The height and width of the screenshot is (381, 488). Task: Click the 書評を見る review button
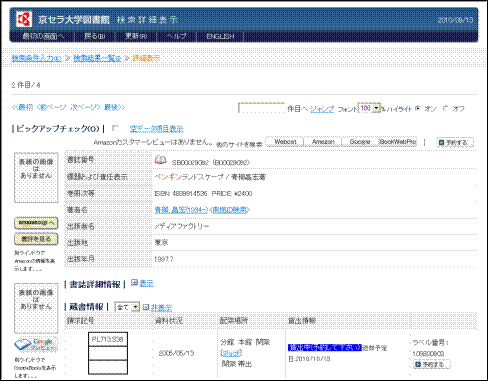[x=36, y=239]
